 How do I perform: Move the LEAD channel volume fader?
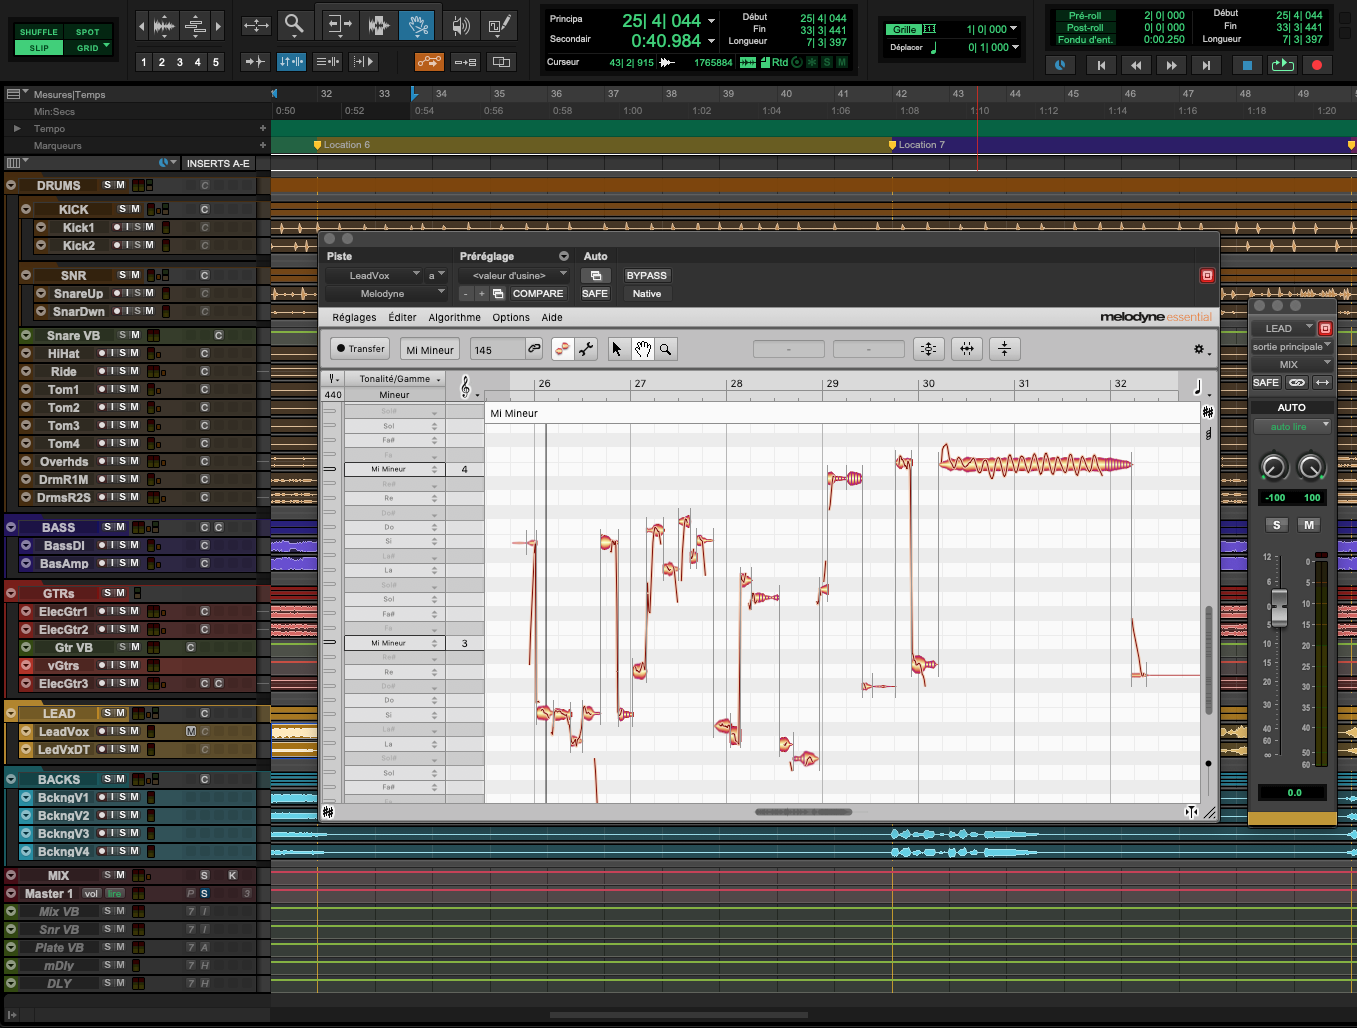(1279, 606)
